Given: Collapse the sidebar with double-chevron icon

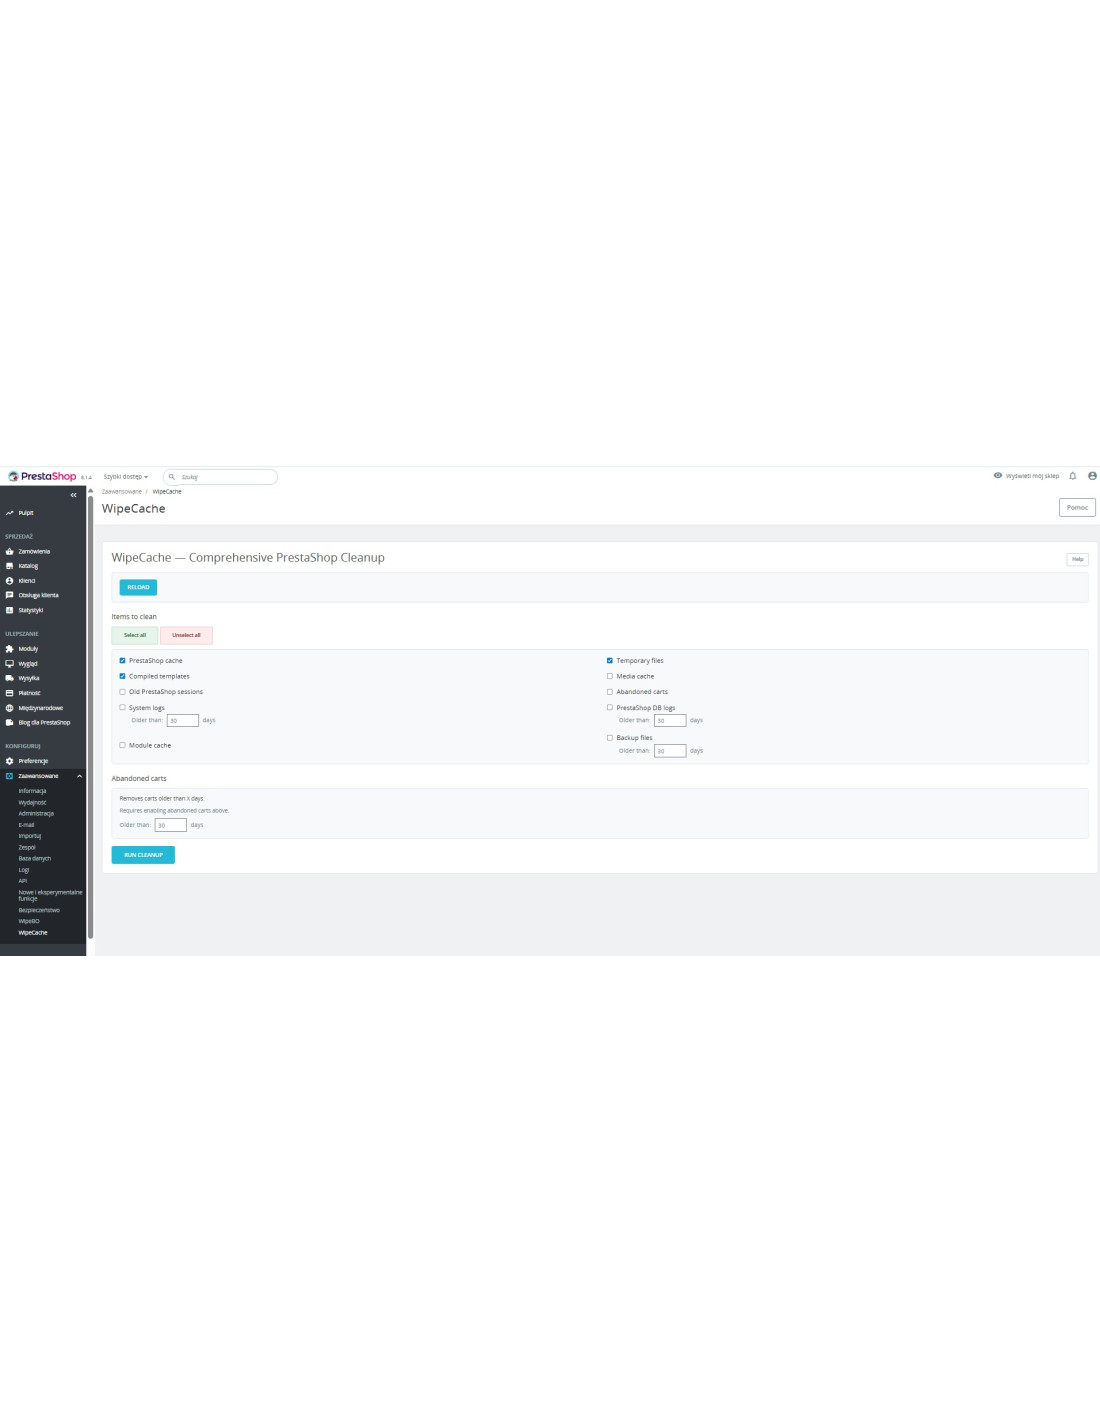Looking at the screenshot, I should [73, 495].
